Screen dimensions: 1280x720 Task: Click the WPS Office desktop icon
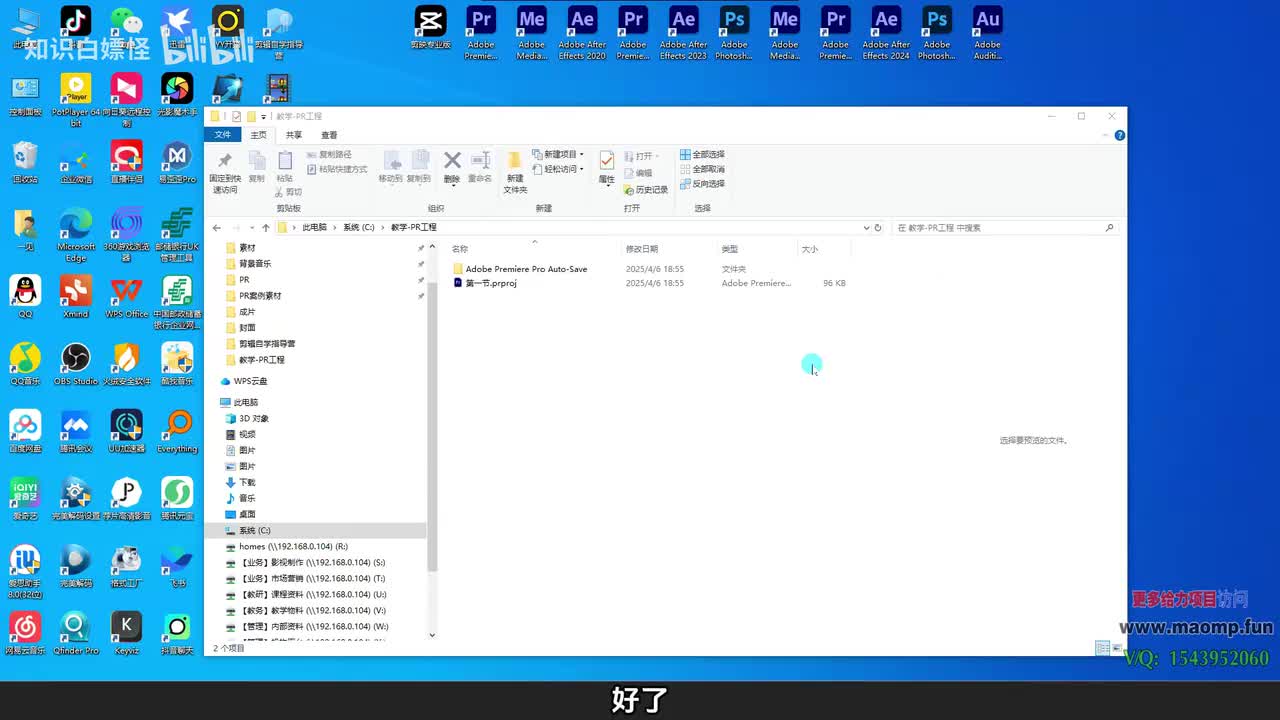click(126, 297)
